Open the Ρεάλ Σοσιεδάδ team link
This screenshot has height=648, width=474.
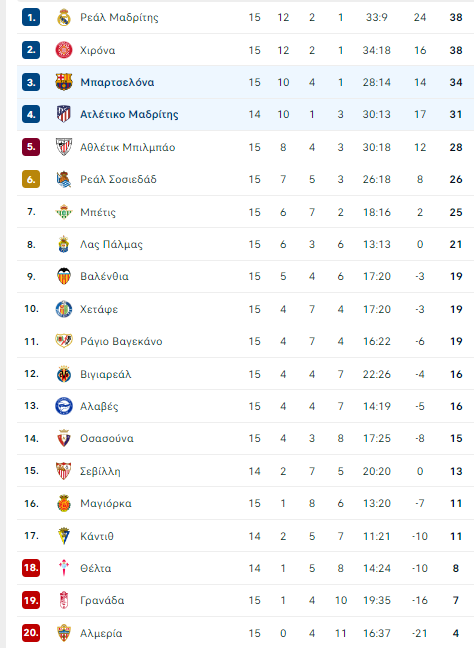click(118, 179)
